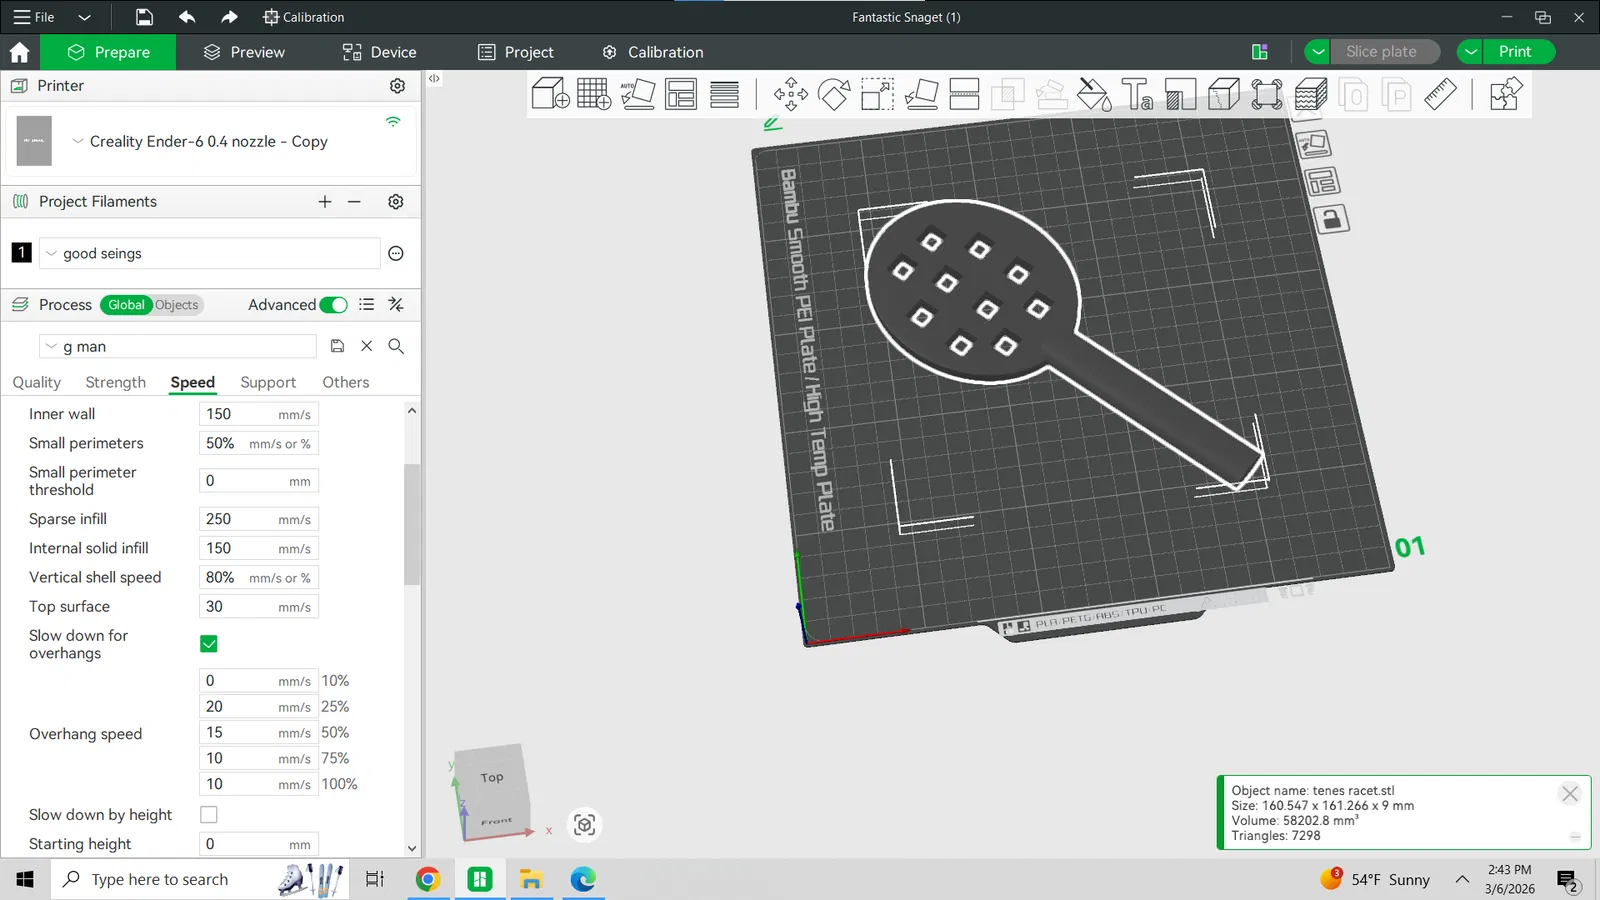
Task: Select the Color painting bucket tool
Action: tap(1094, 94)
